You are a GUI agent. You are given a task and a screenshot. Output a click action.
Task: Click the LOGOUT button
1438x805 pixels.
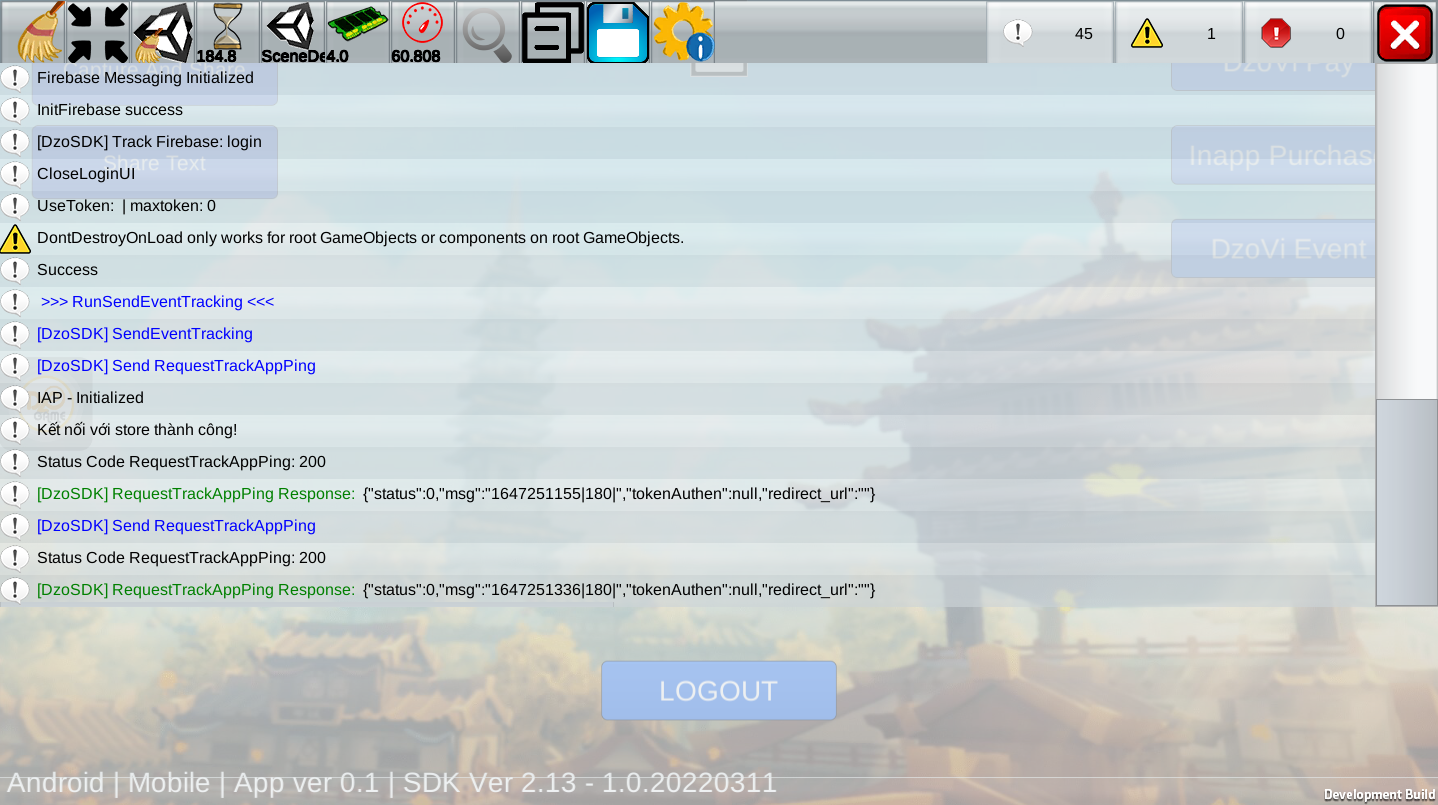pyautogui.click(x=719, y=690)
